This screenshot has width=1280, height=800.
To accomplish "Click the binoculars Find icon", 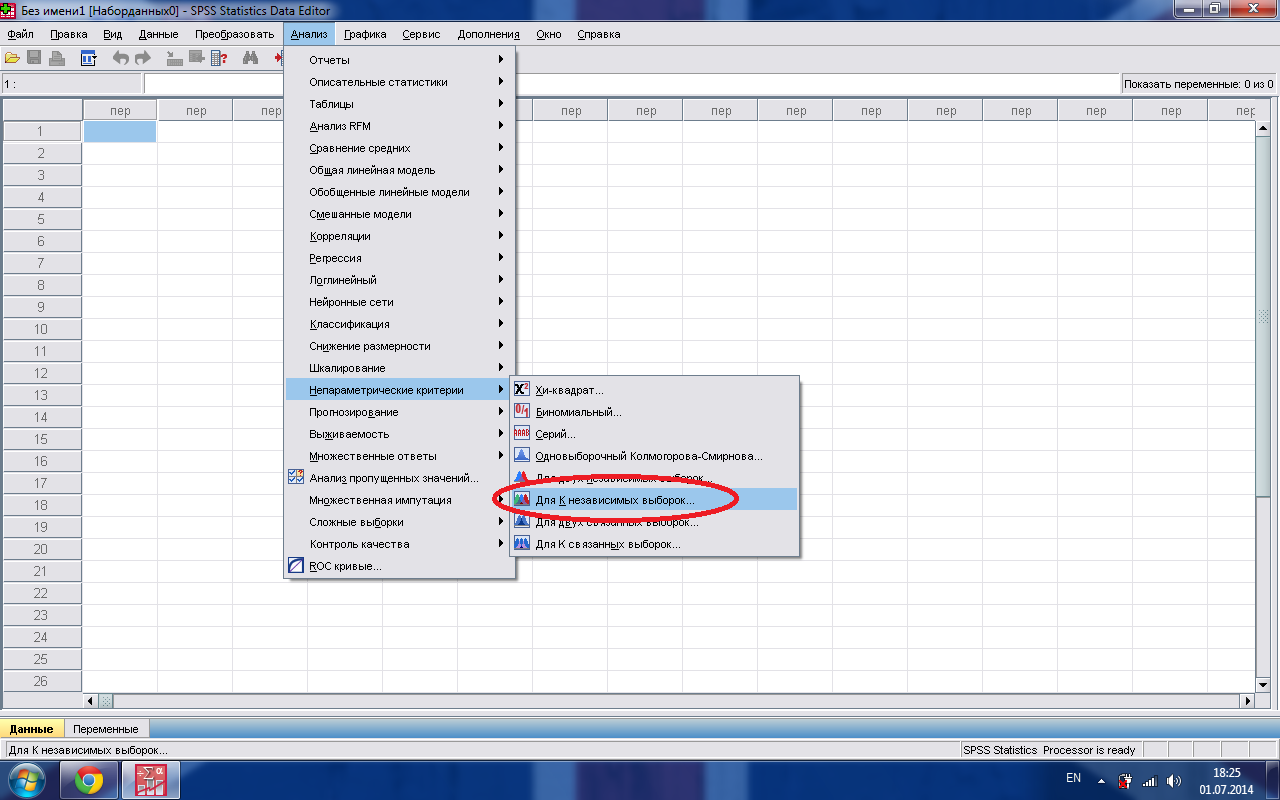I will point(251,58).
